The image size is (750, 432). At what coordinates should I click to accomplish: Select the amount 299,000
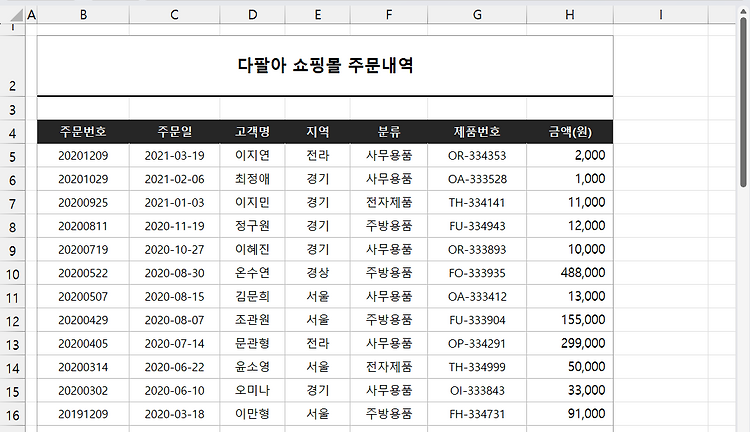point(570,343)
